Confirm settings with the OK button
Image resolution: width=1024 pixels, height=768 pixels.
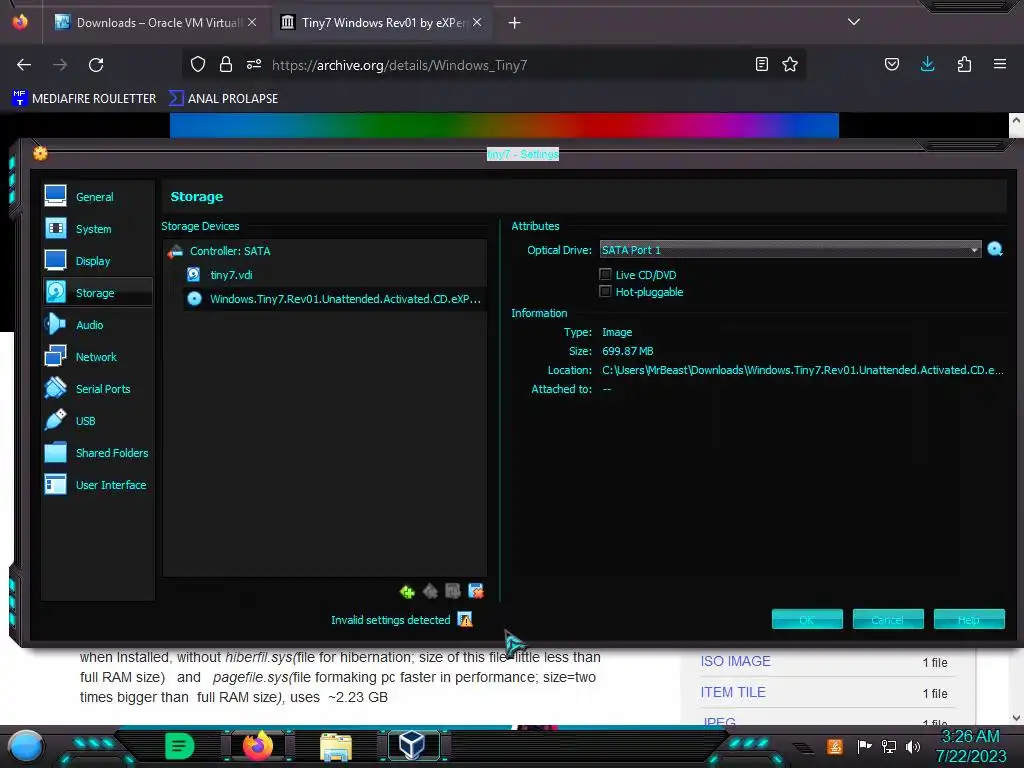click(x=807, y=619)
